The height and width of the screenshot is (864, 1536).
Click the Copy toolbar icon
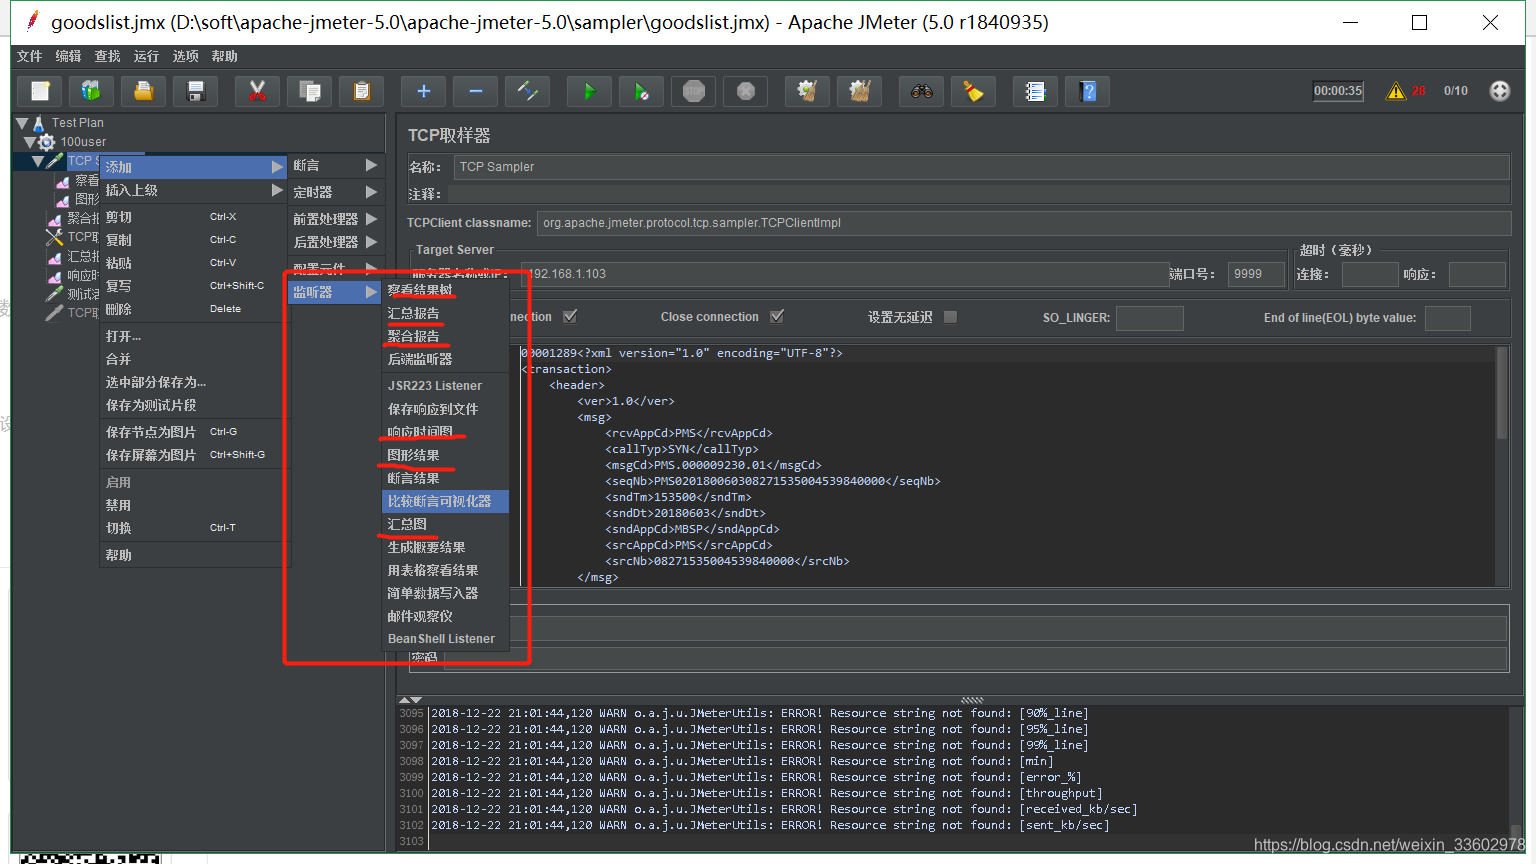click(310, 91)
